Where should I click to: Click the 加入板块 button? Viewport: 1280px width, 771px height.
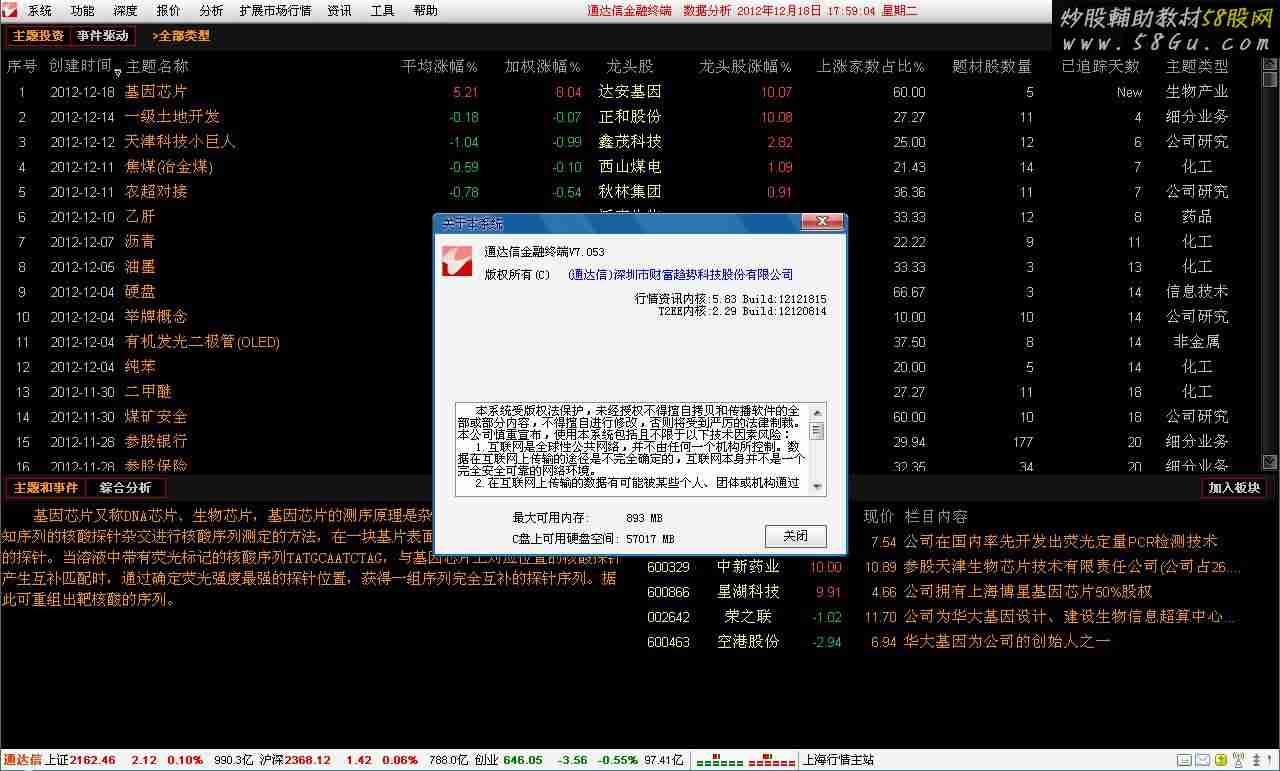(x=1234, y=488)
